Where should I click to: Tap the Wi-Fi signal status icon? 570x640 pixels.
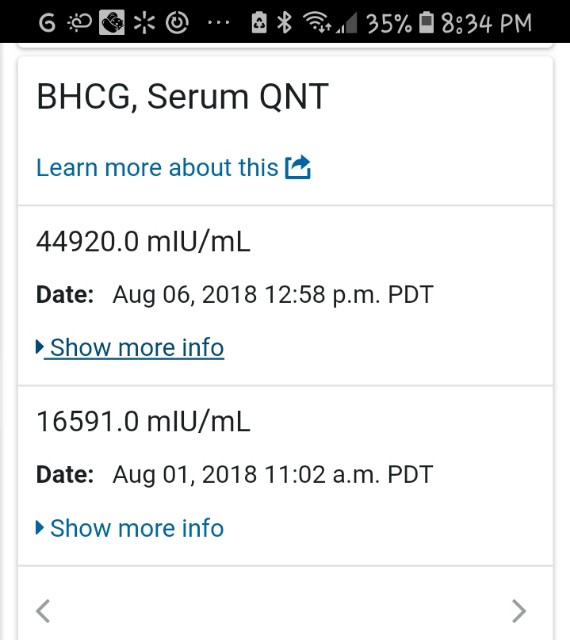click(316, 22)
